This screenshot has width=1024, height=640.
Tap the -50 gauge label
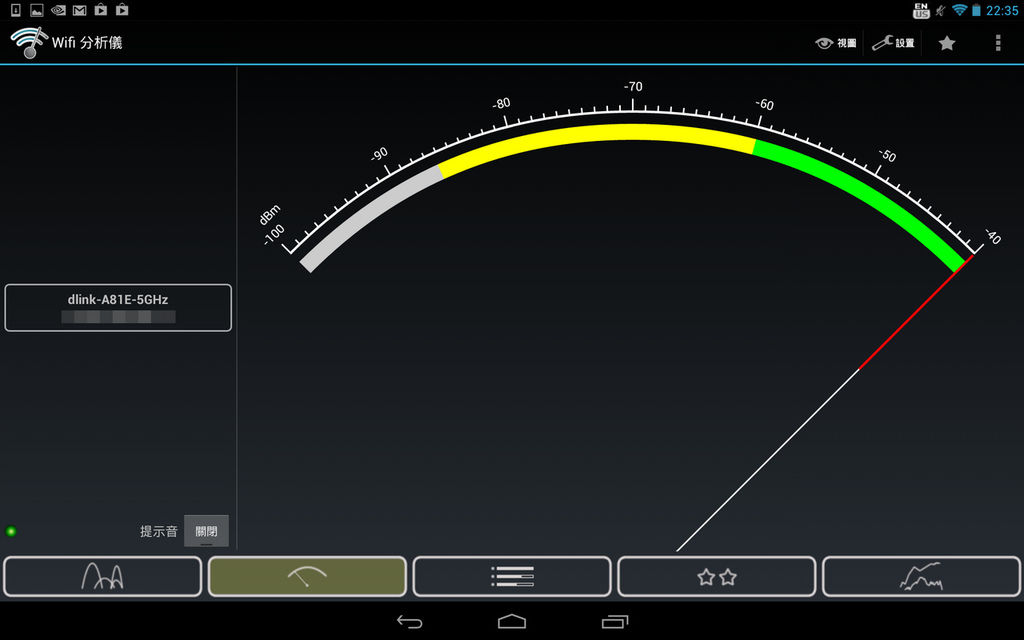pyautogui.click(x=887, y=155)
